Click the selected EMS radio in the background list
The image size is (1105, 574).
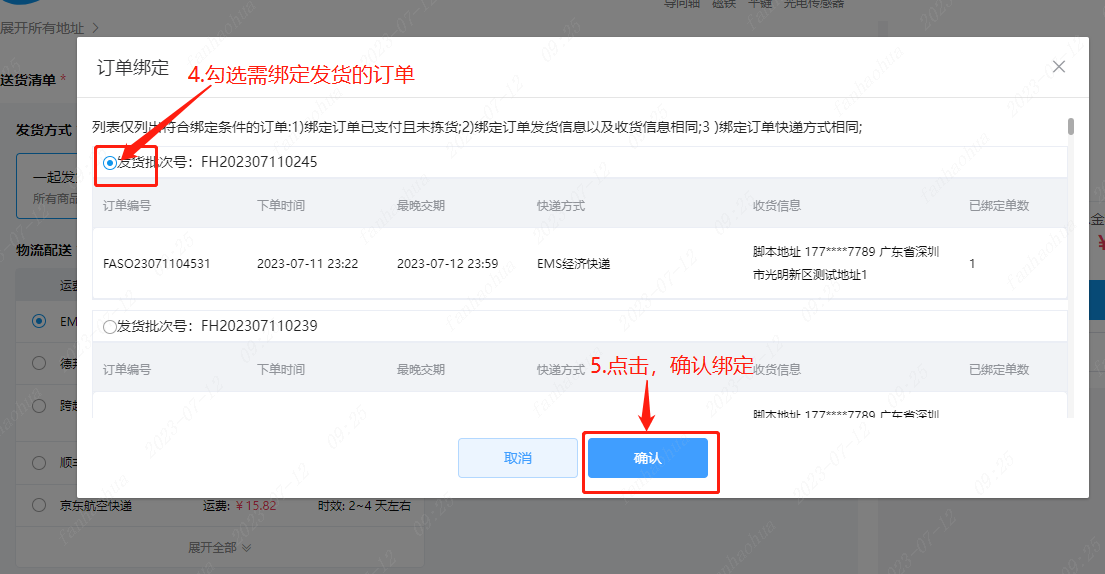[x=39, y=321]
